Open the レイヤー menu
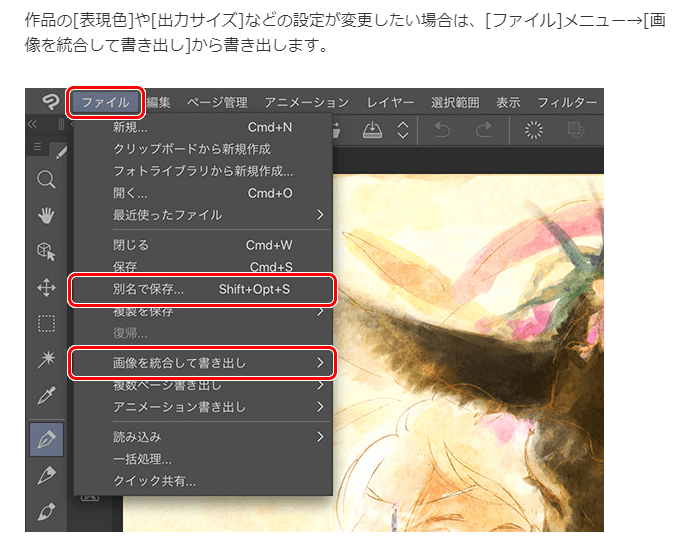The image size is (700, 551). click(x=390, y=102)
